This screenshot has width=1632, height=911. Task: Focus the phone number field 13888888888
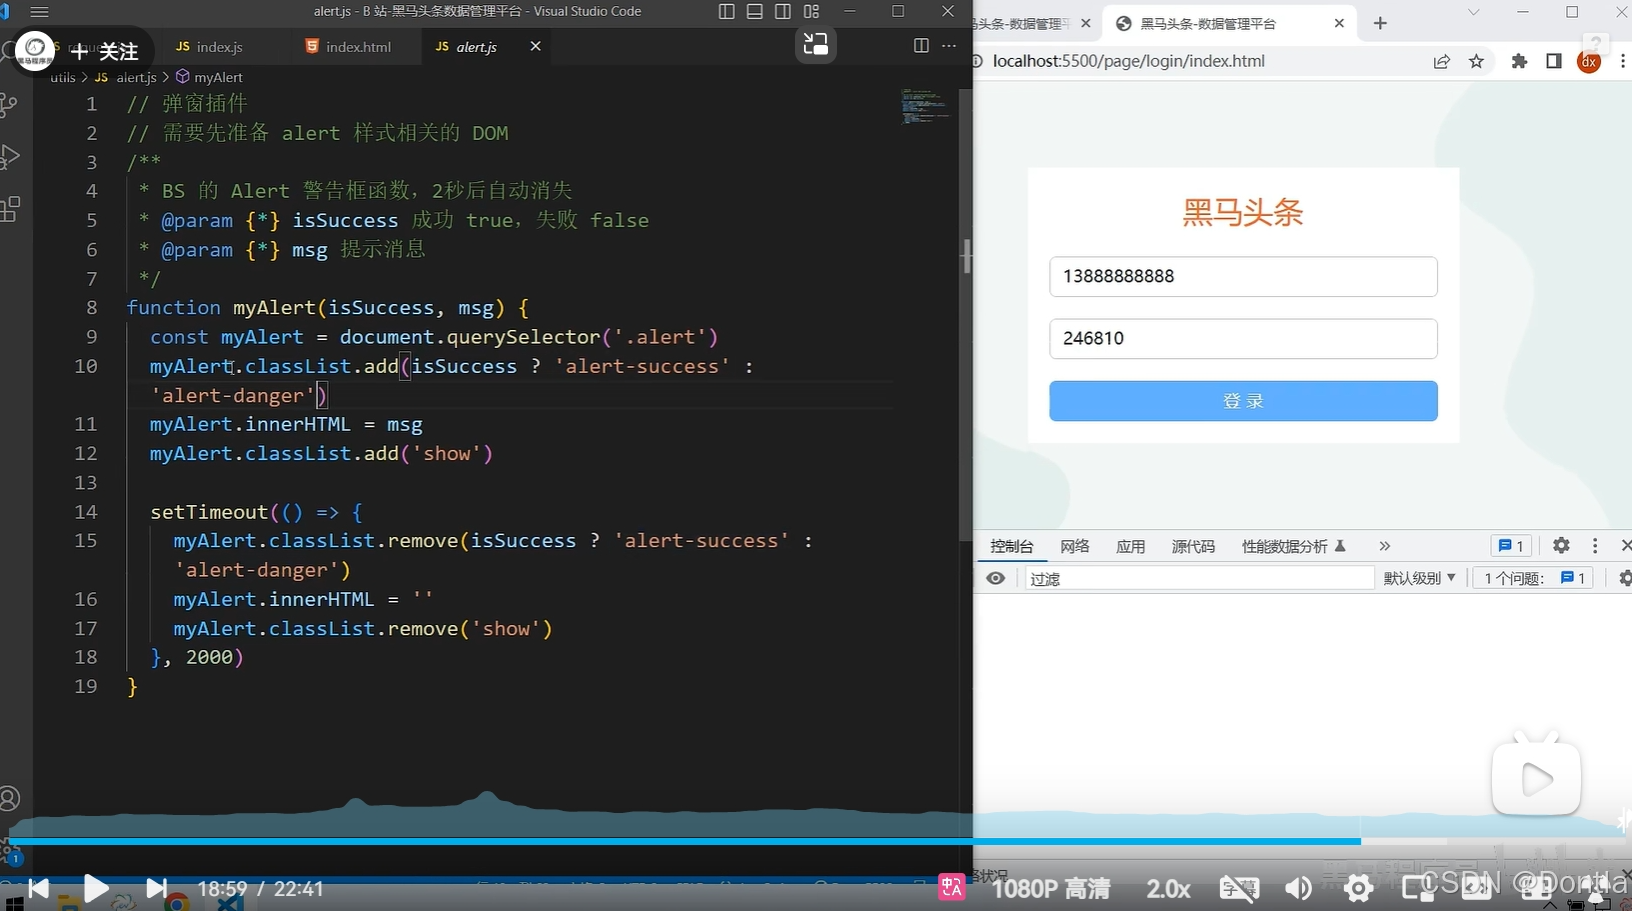point(1243,276)
